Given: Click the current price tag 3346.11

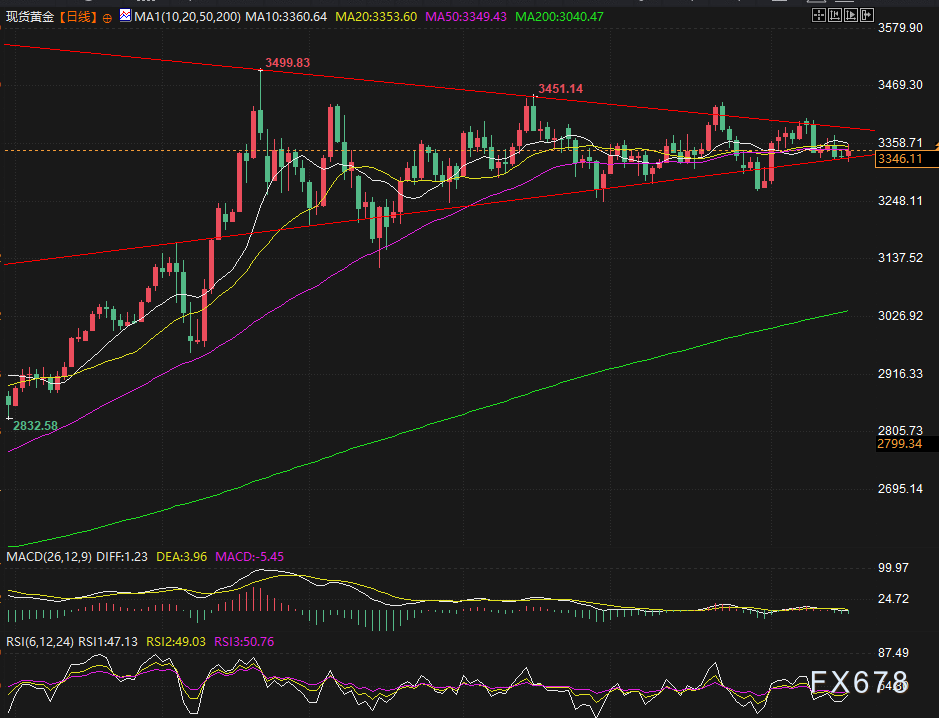Looking at the screenshot, I should pos(898,159).
